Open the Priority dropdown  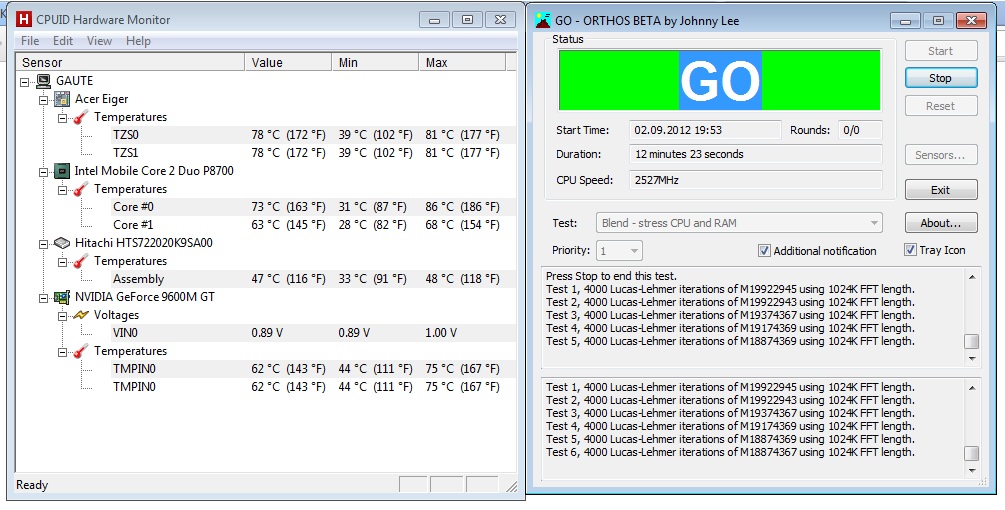[619, 251]
